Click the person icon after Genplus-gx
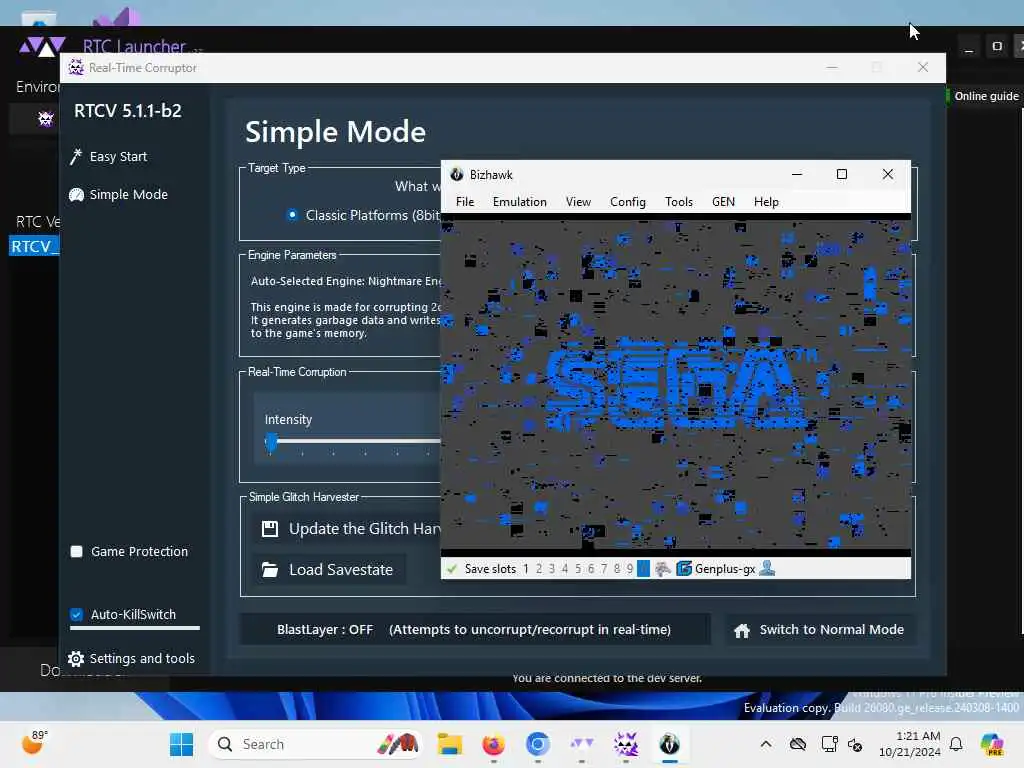This screenshot has height=768, width=1024. pos(767,569)
